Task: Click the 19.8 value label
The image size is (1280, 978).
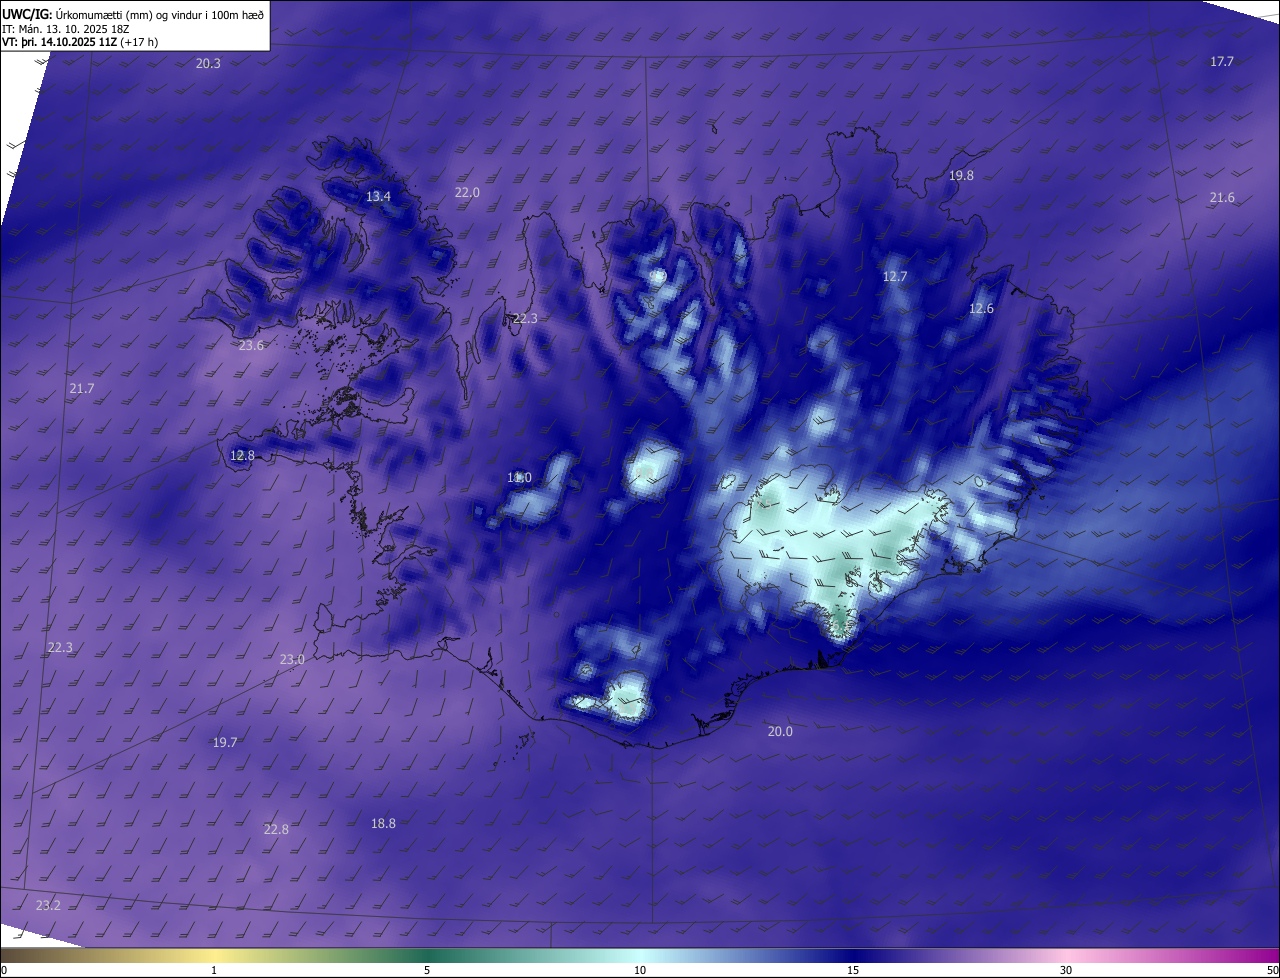Action: pos(961,175)
